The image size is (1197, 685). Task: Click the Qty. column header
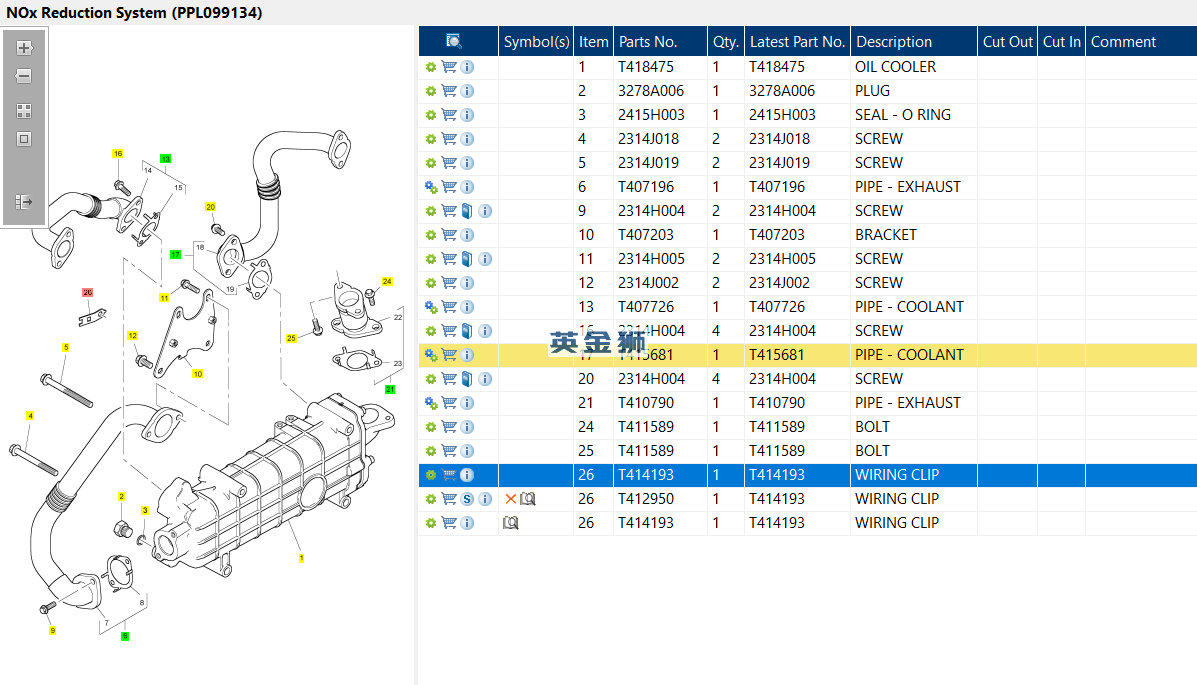[x=726, y=42]
